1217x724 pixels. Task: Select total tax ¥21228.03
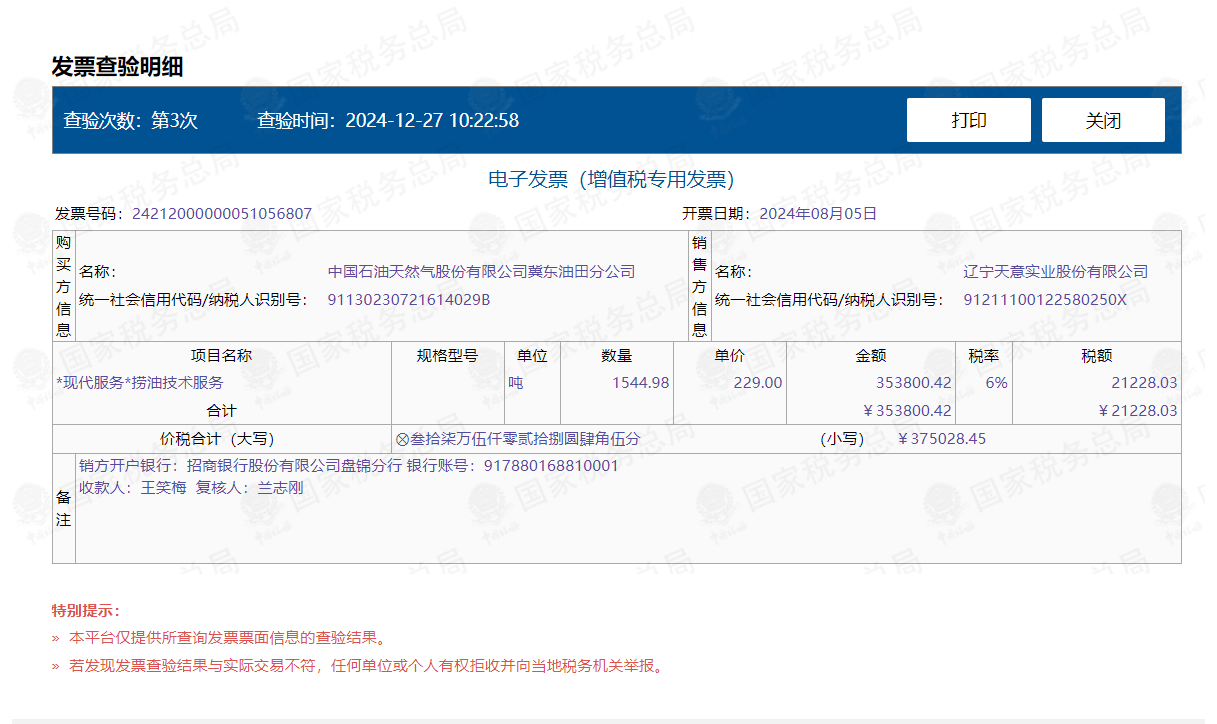point(1138,410)
